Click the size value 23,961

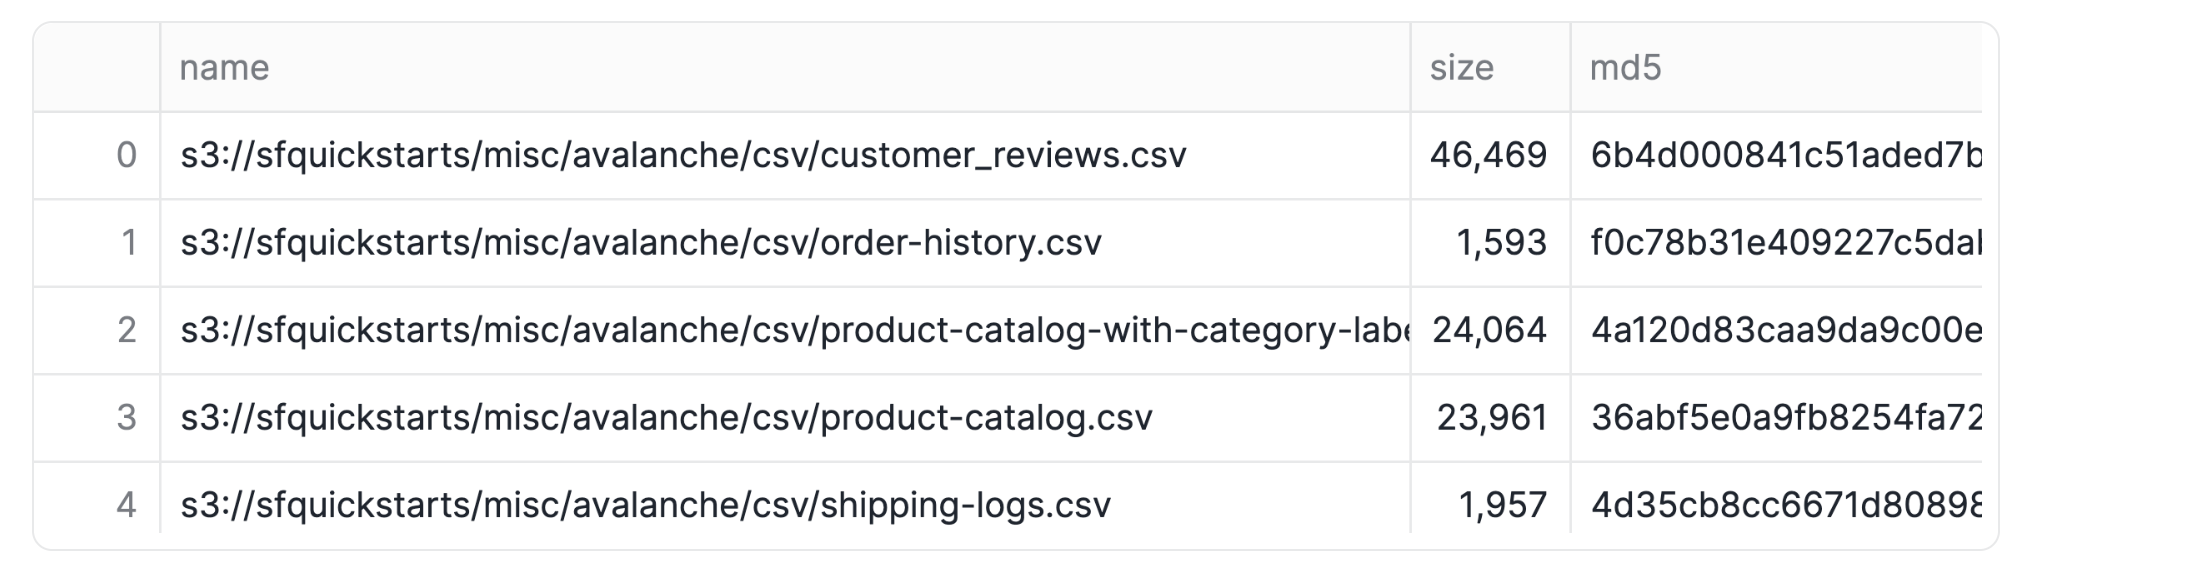(x=1490, y=417)
